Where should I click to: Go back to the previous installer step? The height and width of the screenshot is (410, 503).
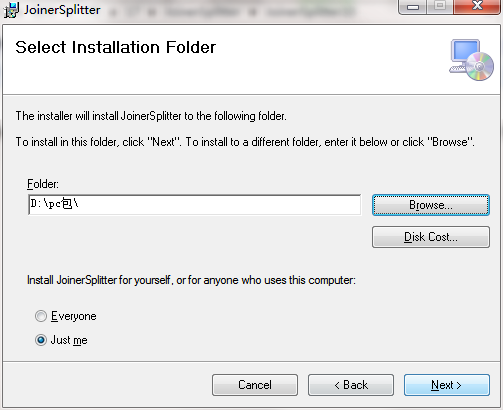[351, 385]
